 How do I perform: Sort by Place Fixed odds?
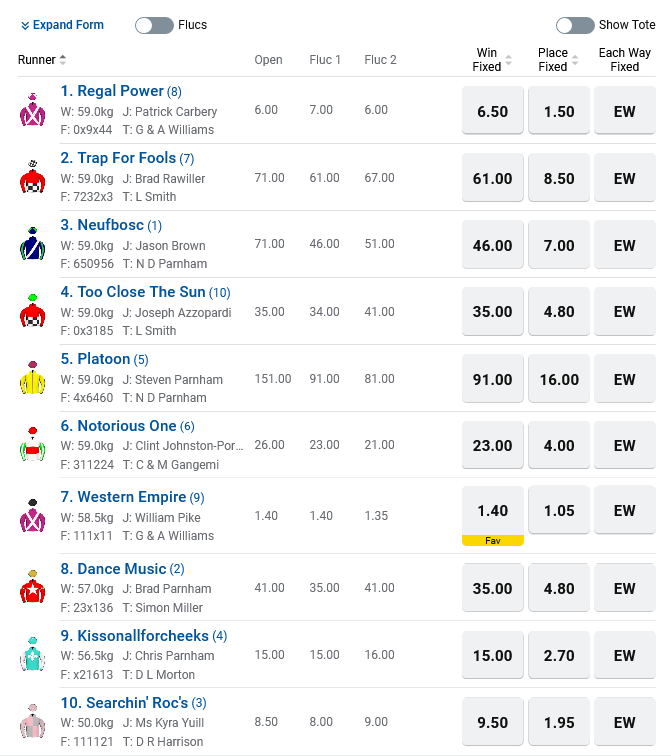click(x=557, y=60)
